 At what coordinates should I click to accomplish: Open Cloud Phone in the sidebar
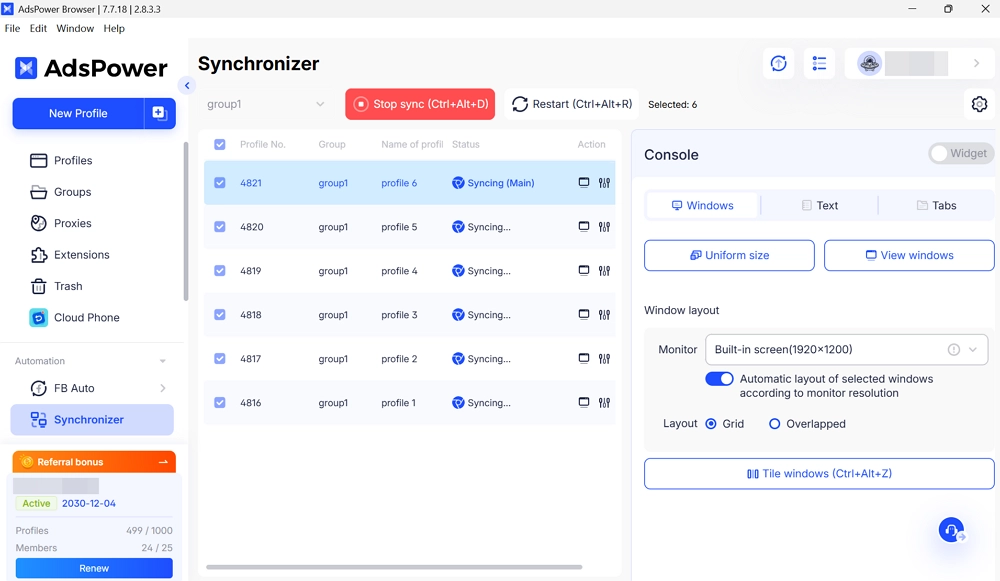(86, 318)
